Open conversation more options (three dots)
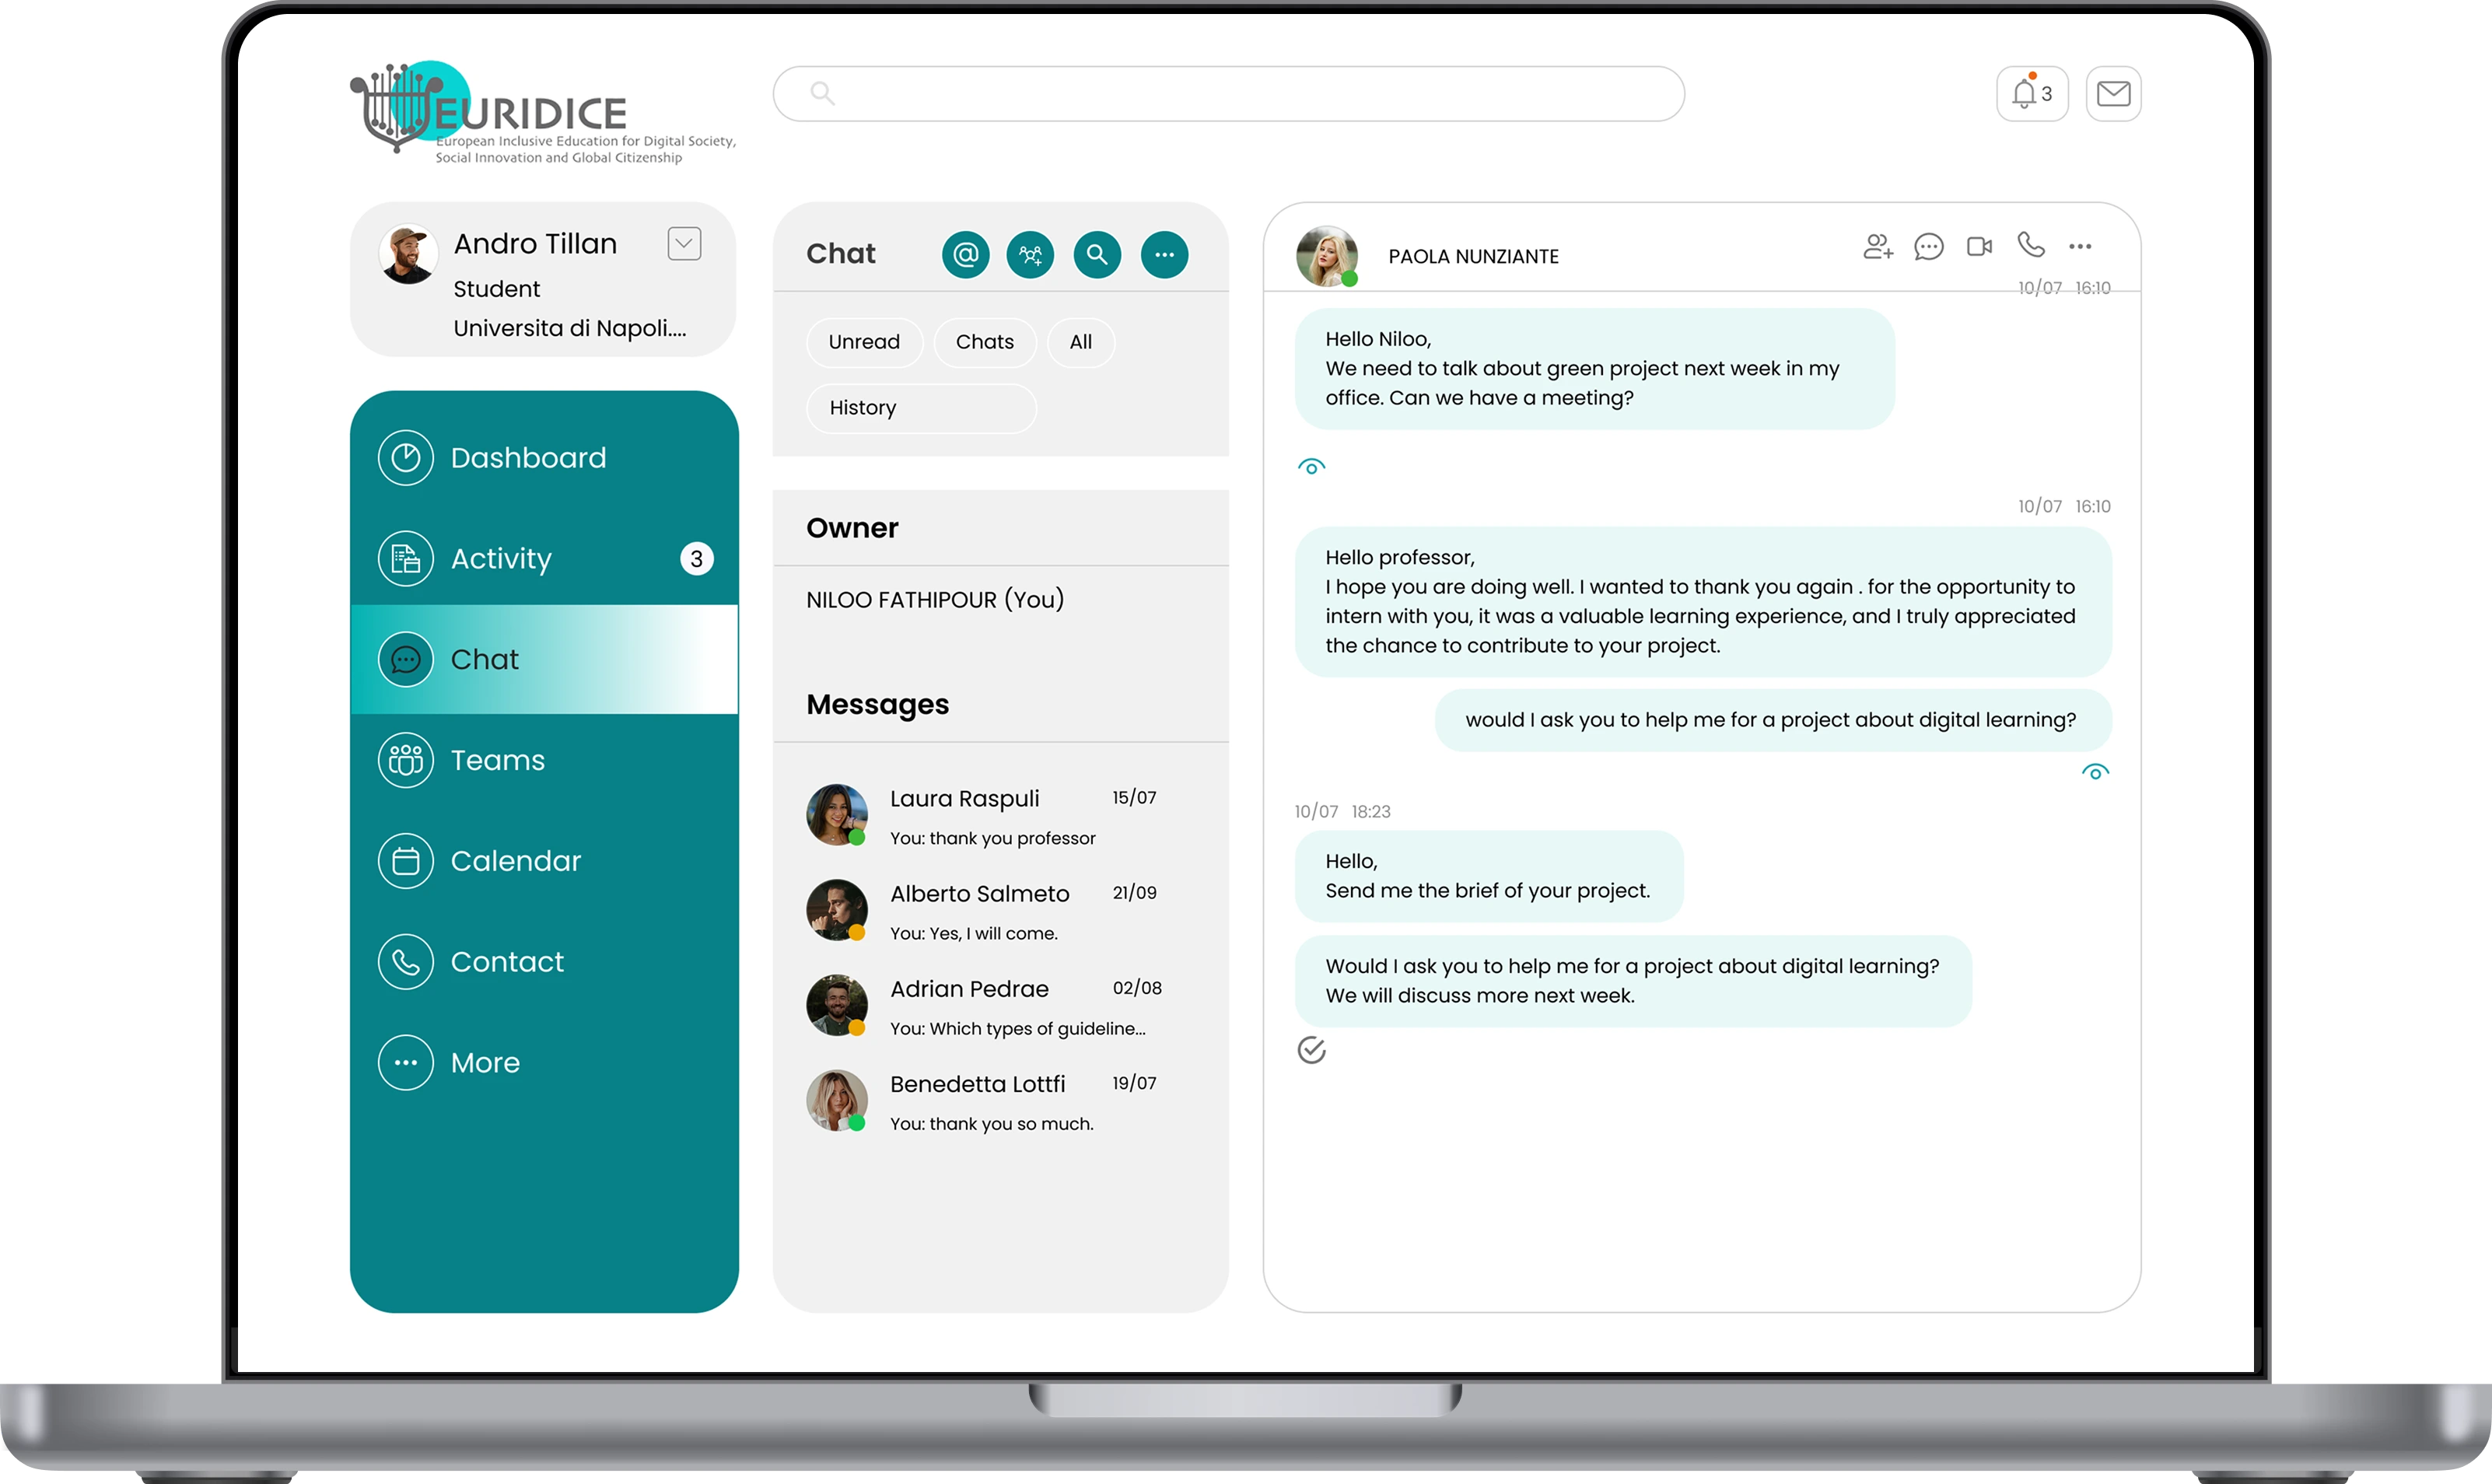Image resolution: width=2492 pixels, height=1484 pixels. point(2080,246)
